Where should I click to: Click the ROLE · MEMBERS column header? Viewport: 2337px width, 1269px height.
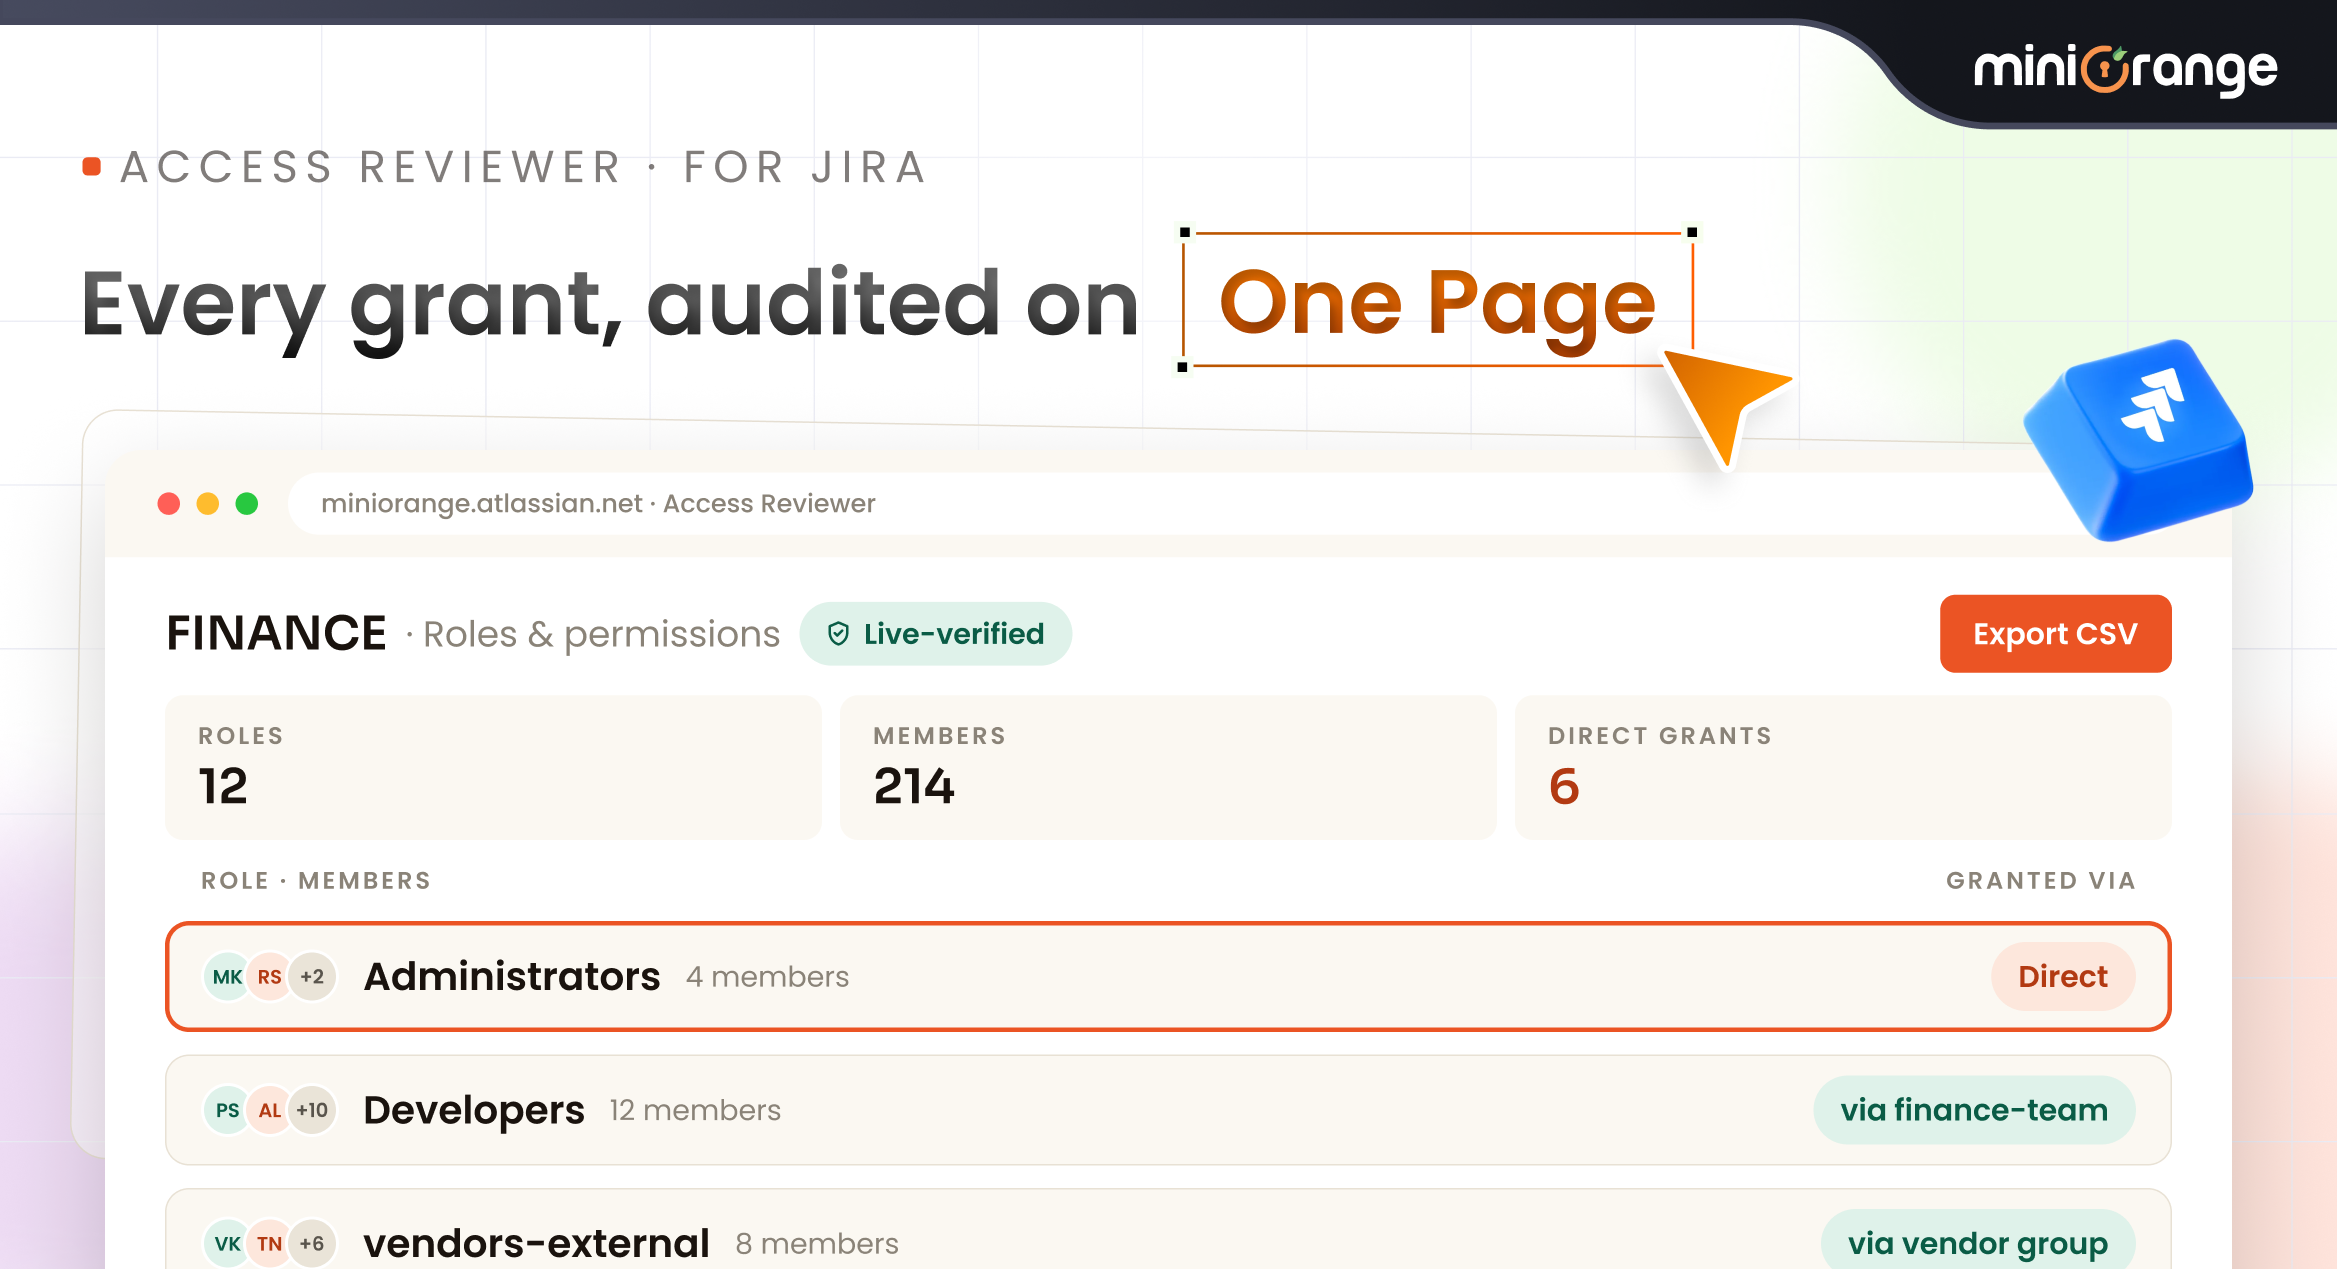(x=316, y=881)
